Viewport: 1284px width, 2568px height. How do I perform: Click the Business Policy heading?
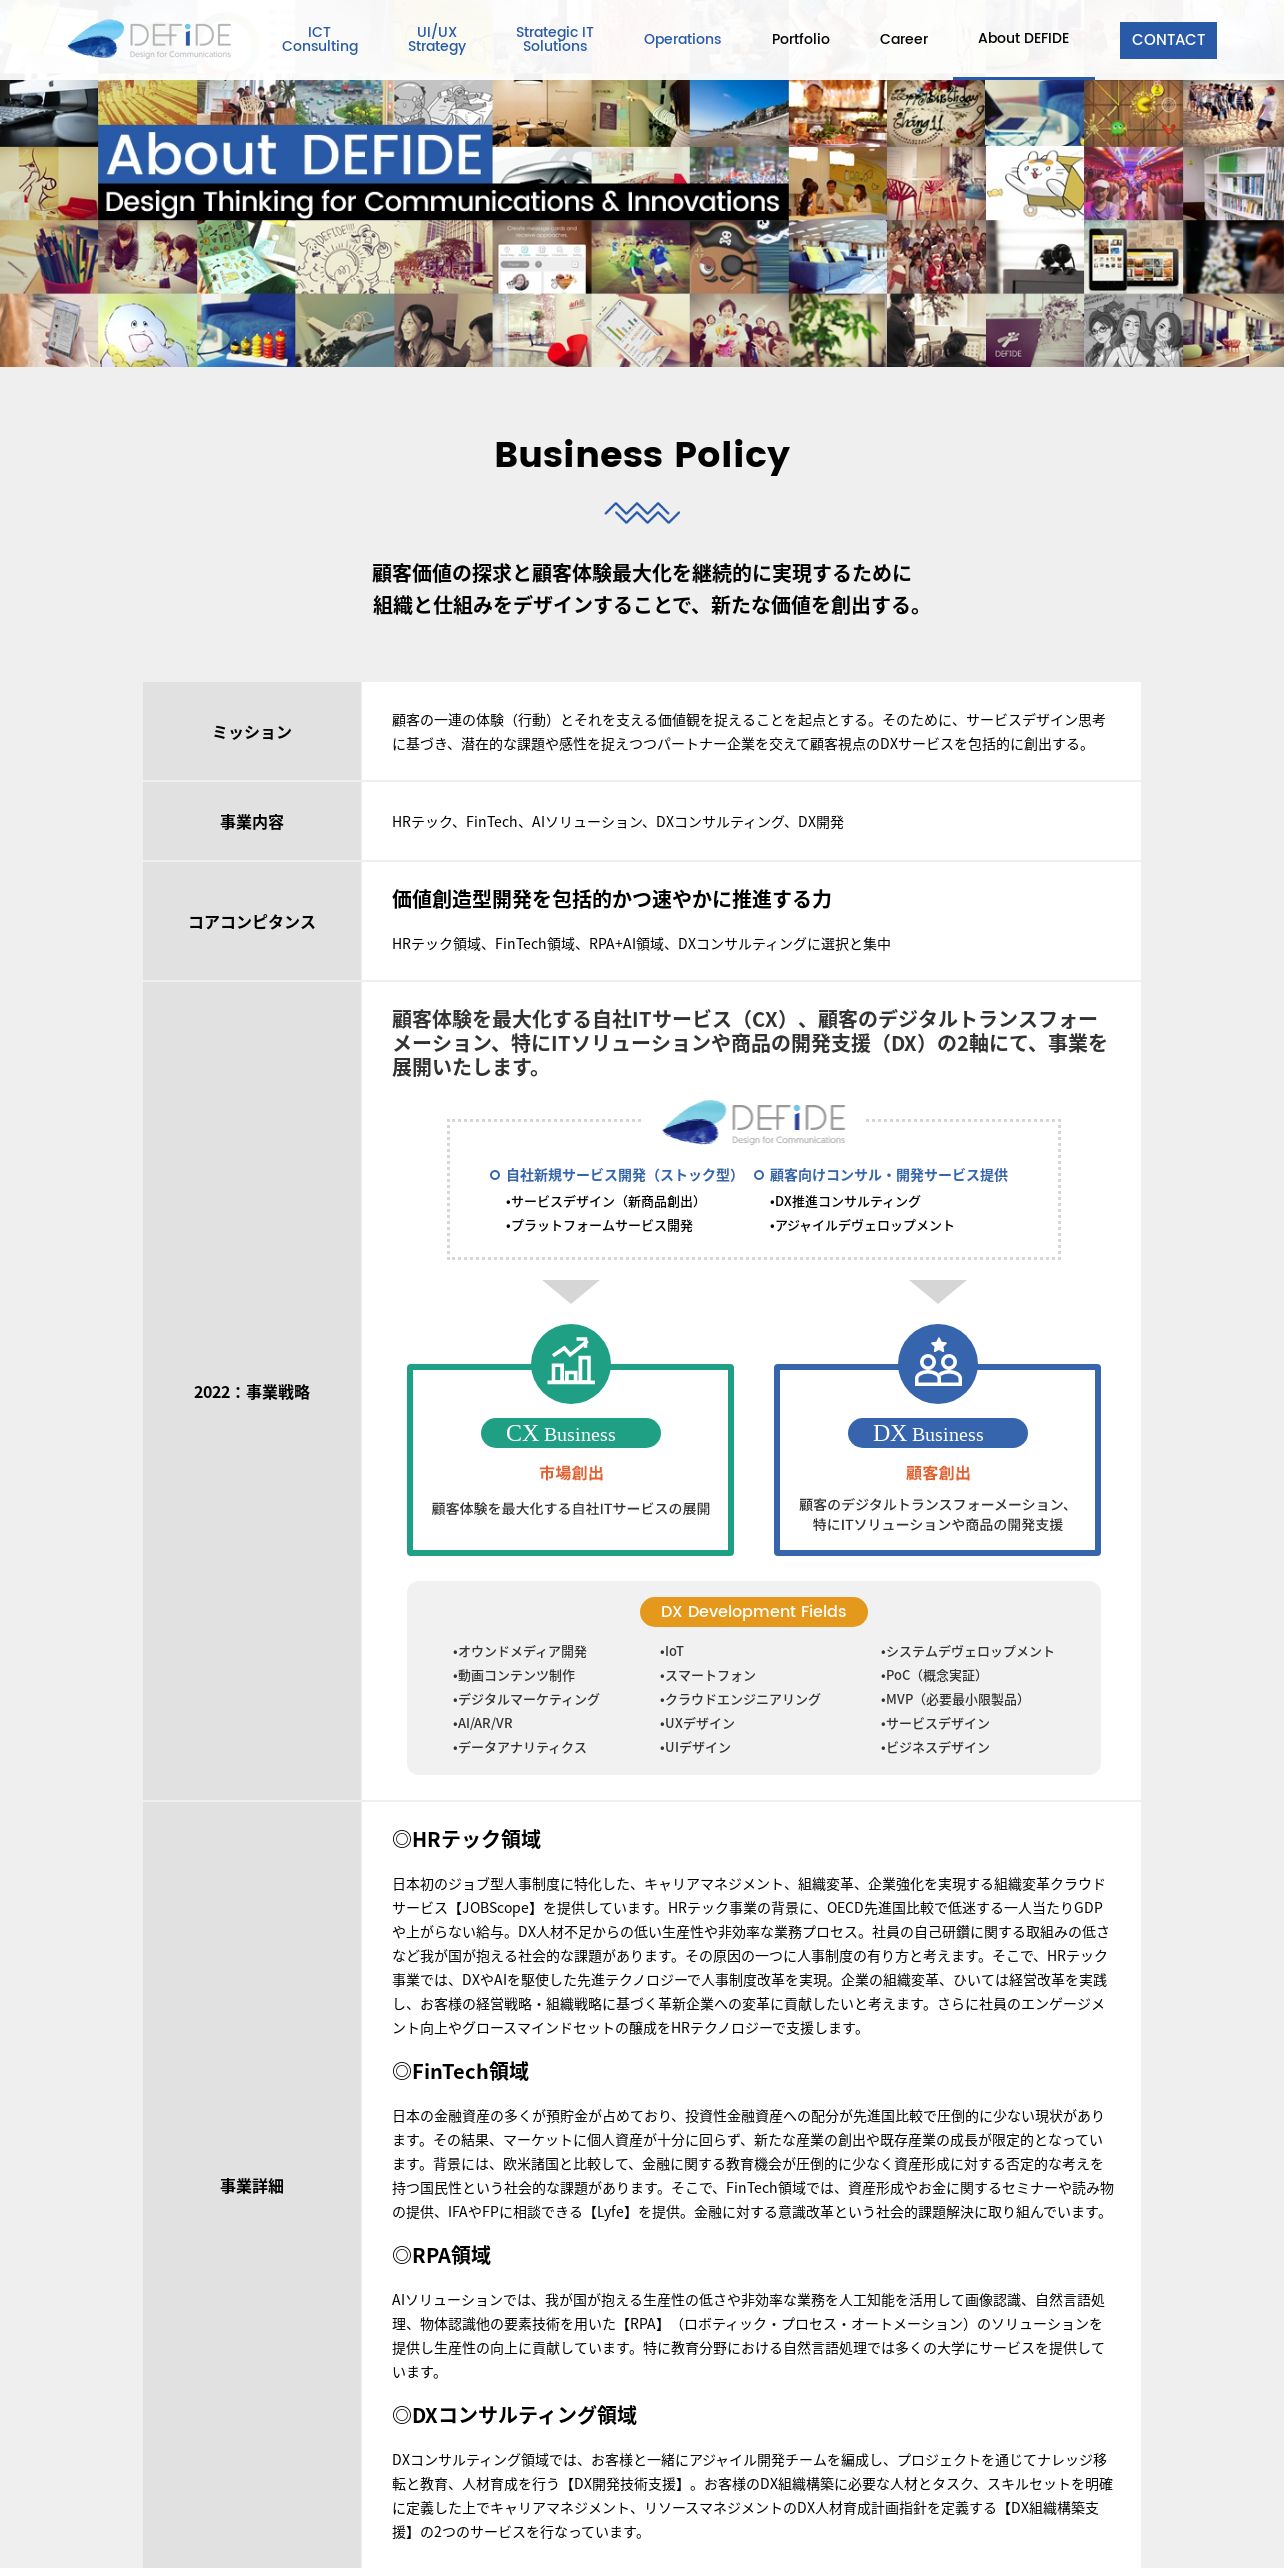[x=642, y=455]
